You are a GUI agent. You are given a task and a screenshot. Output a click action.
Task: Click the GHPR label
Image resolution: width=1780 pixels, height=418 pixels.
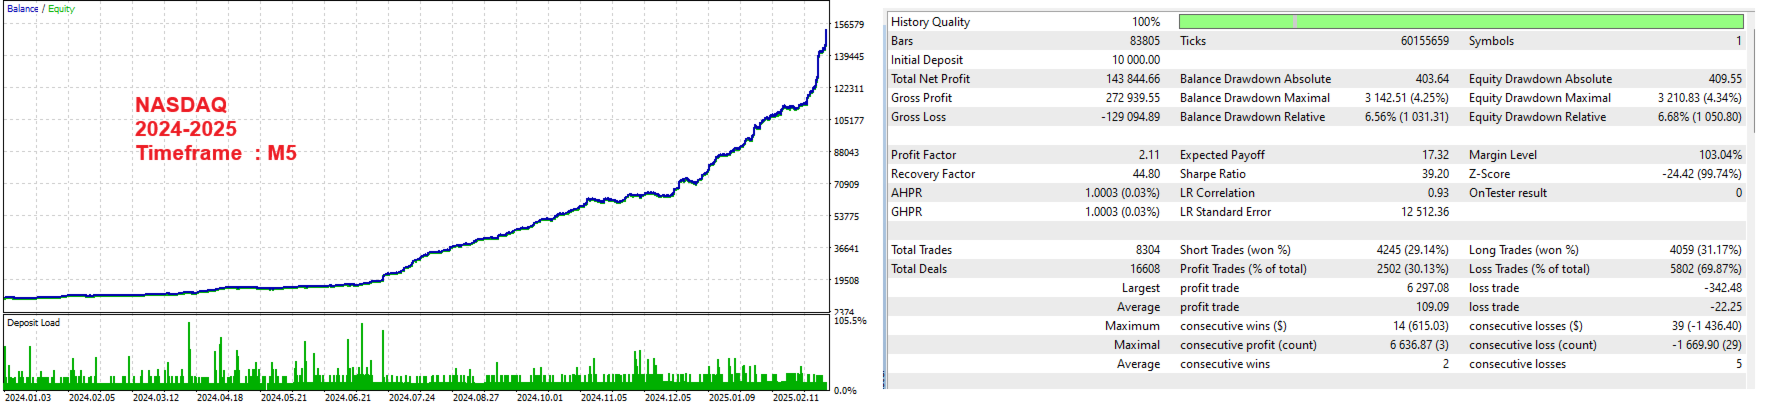click(x=906, y=212)
